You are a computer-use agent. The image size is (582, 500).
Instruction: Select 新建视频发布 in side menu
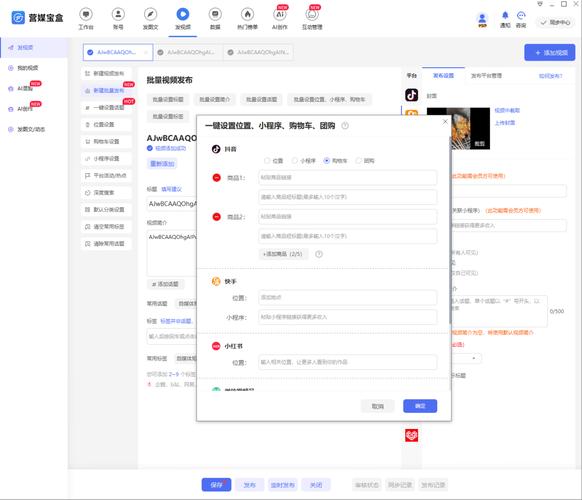(106, 73)
